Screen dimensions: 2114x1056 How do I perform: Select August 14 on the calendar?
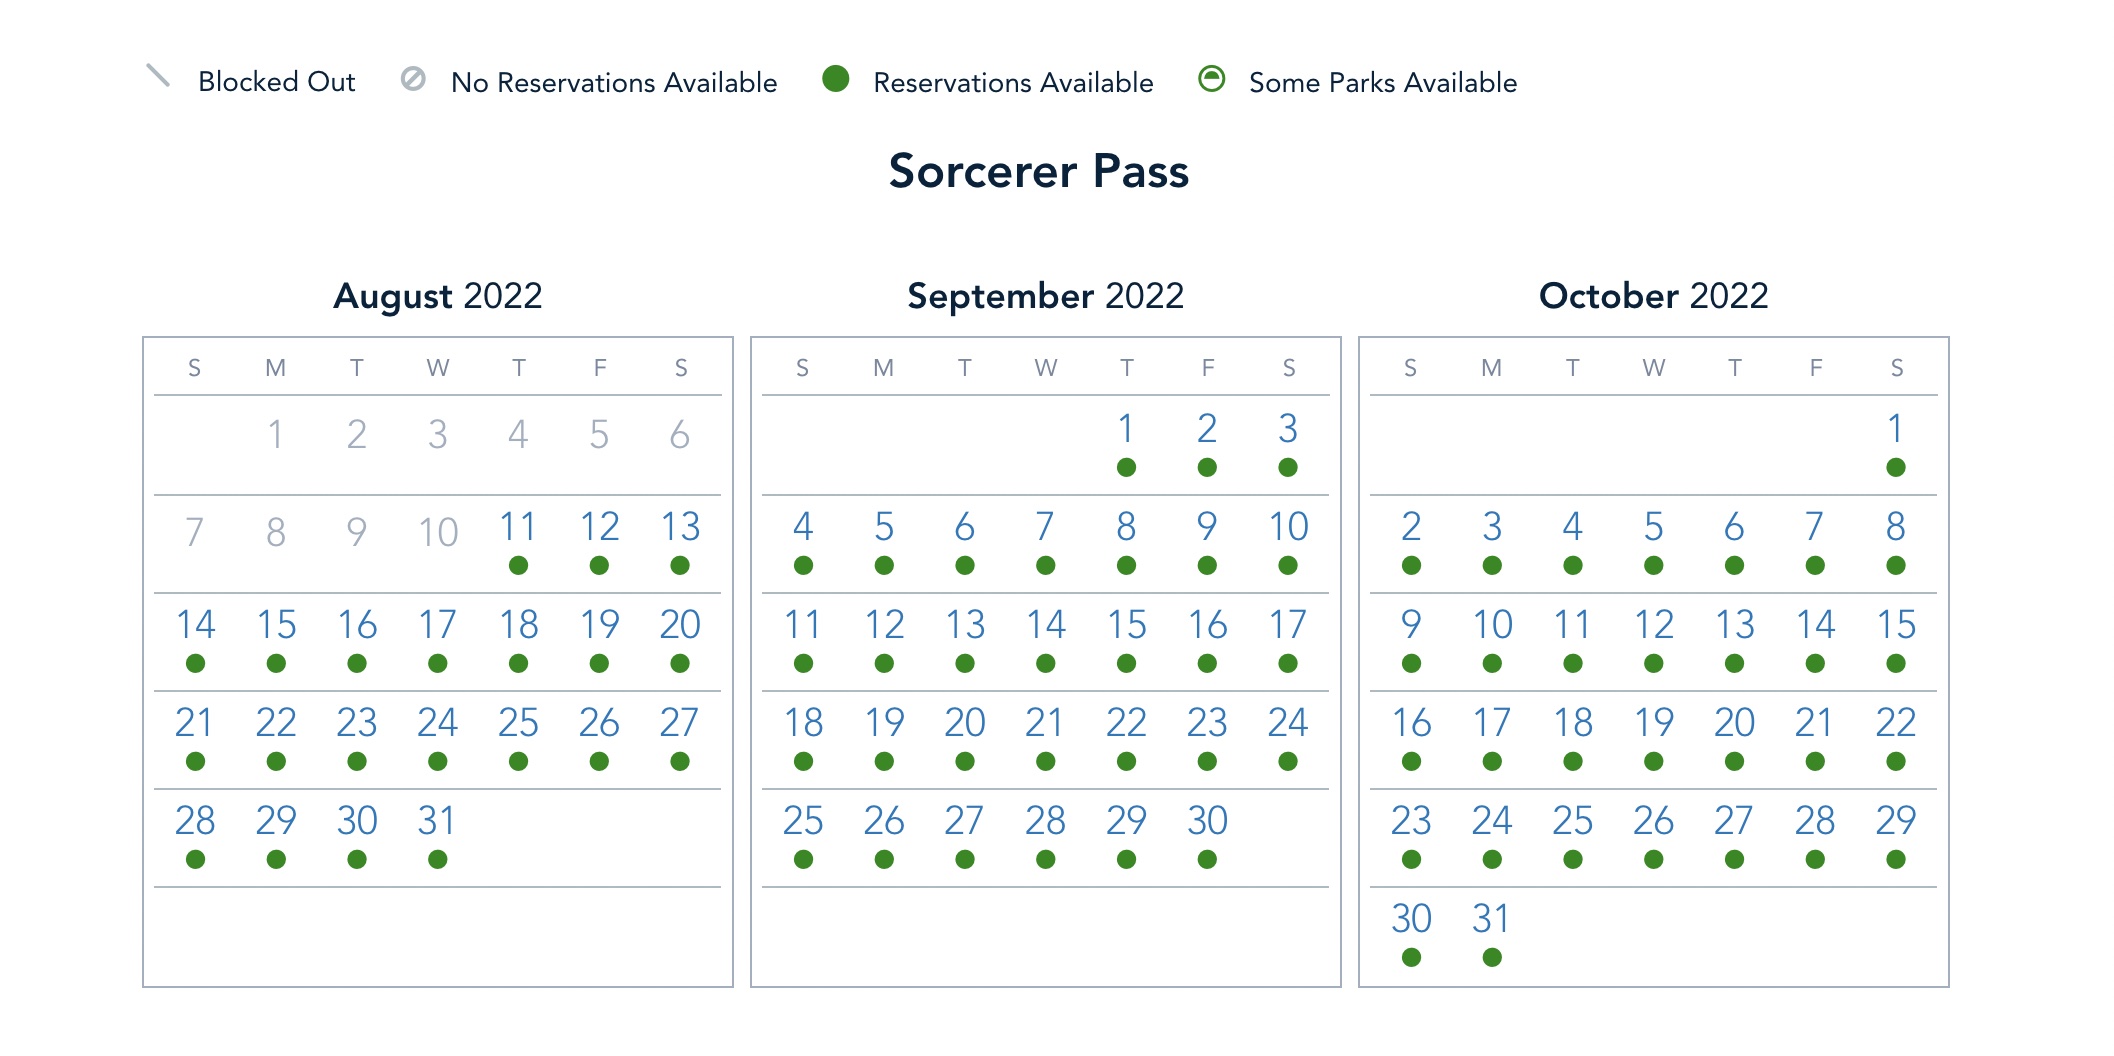tap(195, 625)
